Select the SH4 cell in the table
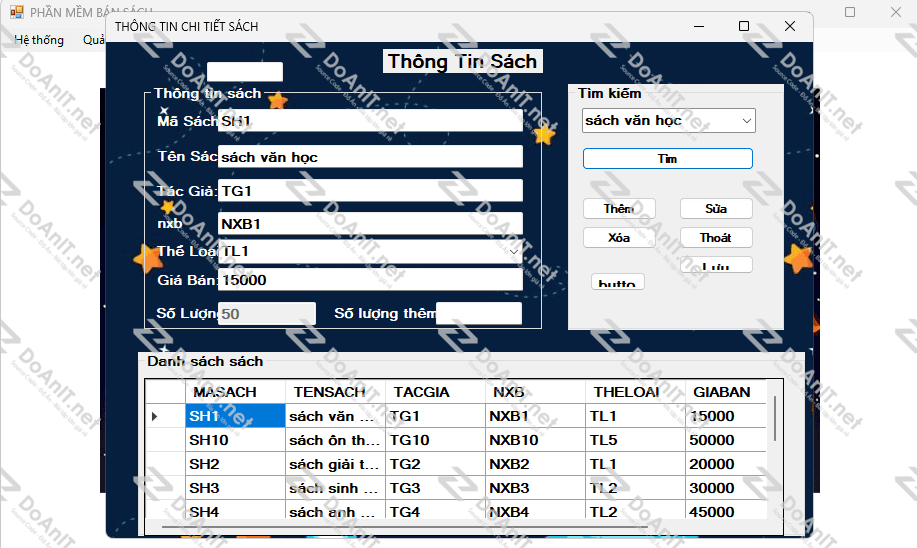 235,510
